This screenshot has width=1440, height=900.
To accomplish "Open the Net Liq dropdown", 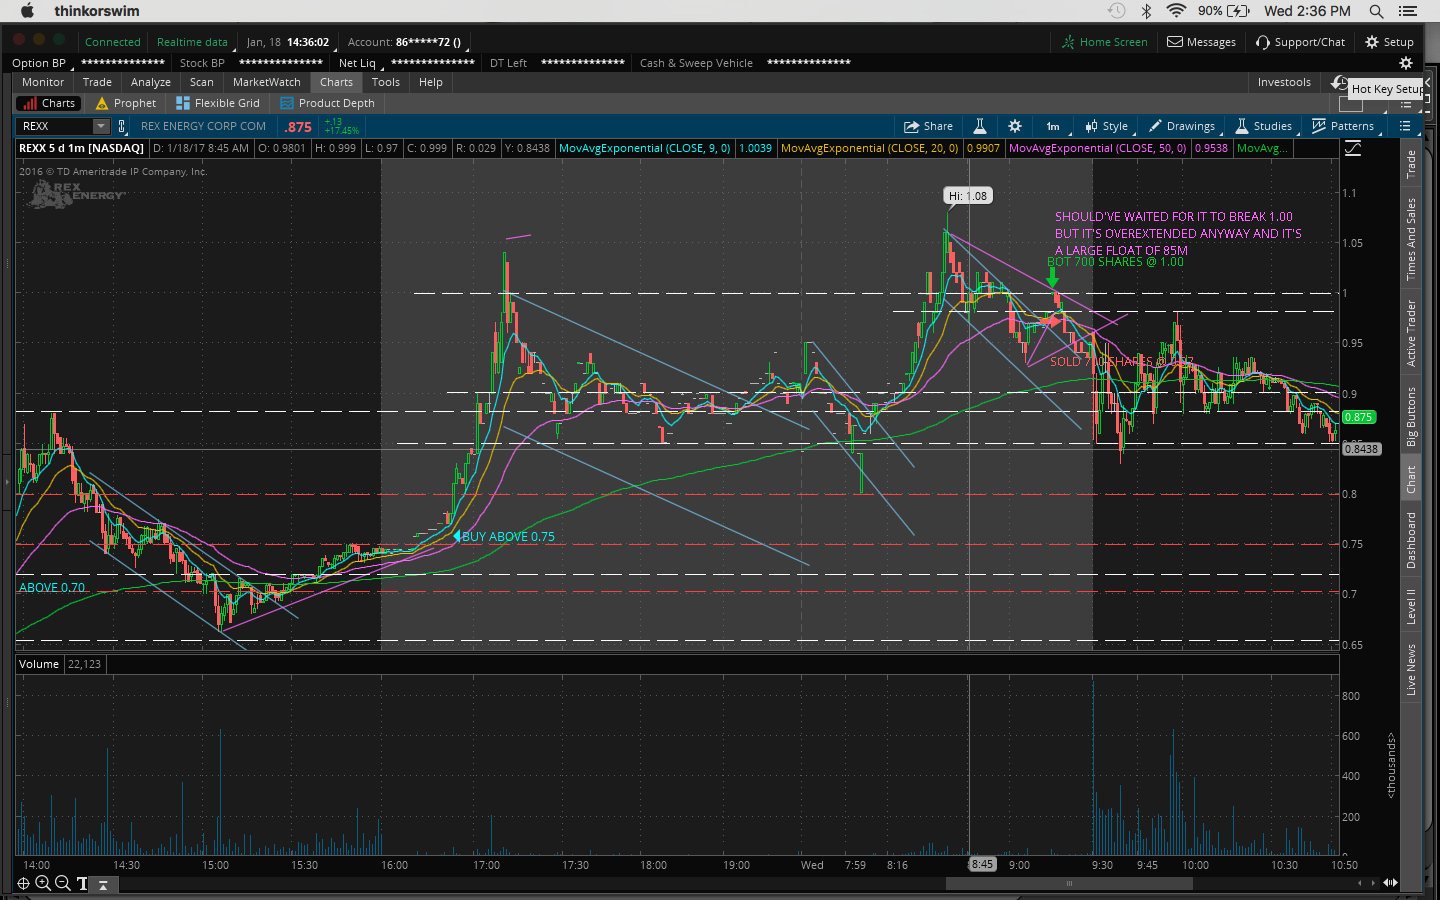I will pos(359,63).
